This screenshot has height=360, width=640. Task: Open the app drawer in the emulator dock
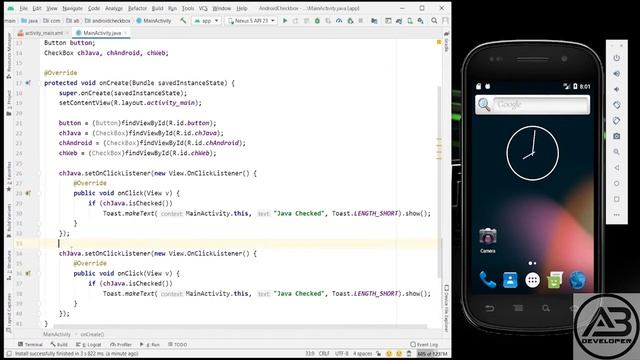[532, 280]
